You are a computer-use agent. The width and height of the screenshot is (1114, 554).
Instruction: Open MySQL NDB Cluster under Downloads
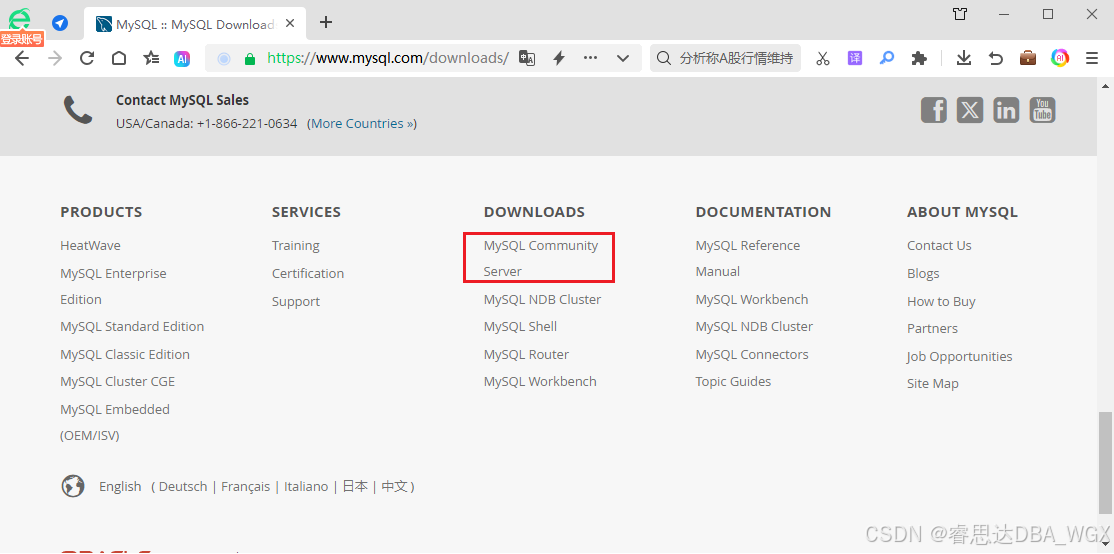[x=542, y=300]
